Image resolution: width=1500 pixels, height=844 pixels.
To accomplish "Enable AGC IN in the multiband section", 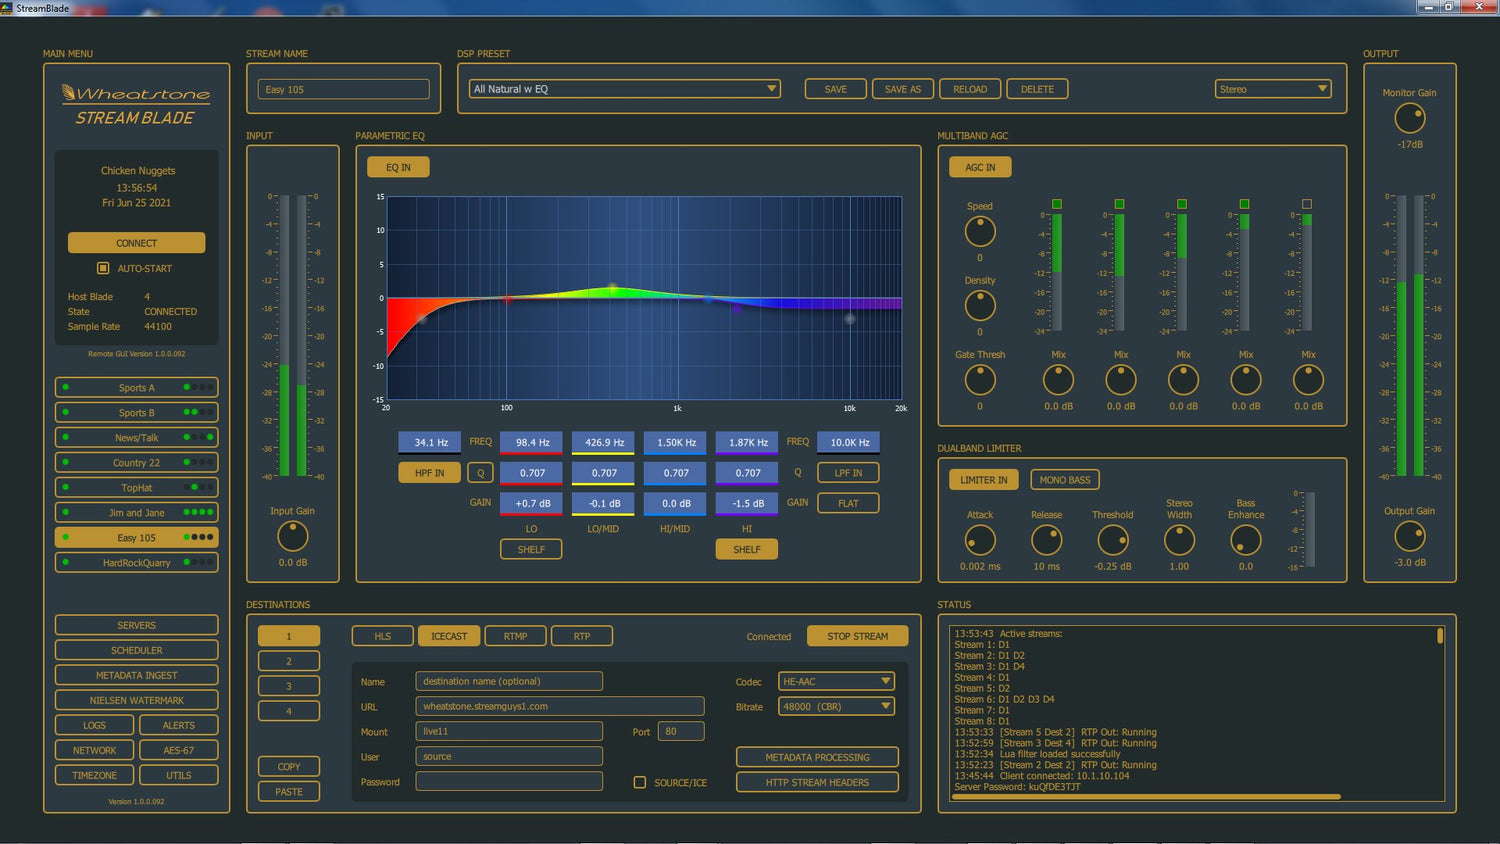I will point(979,166).
